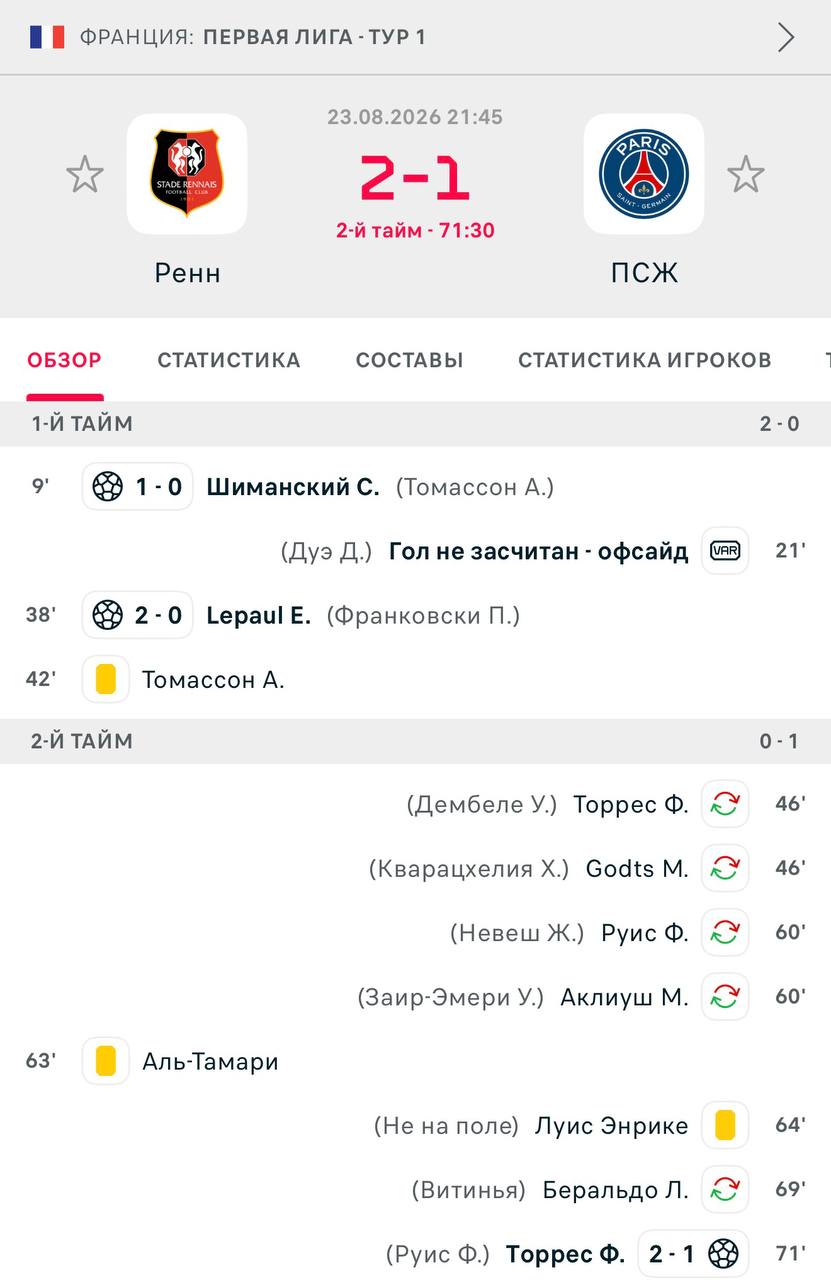Click the 2 - 1 goal ball icon
Viewport: 831px width, 1280px height.
[723, 1254]
